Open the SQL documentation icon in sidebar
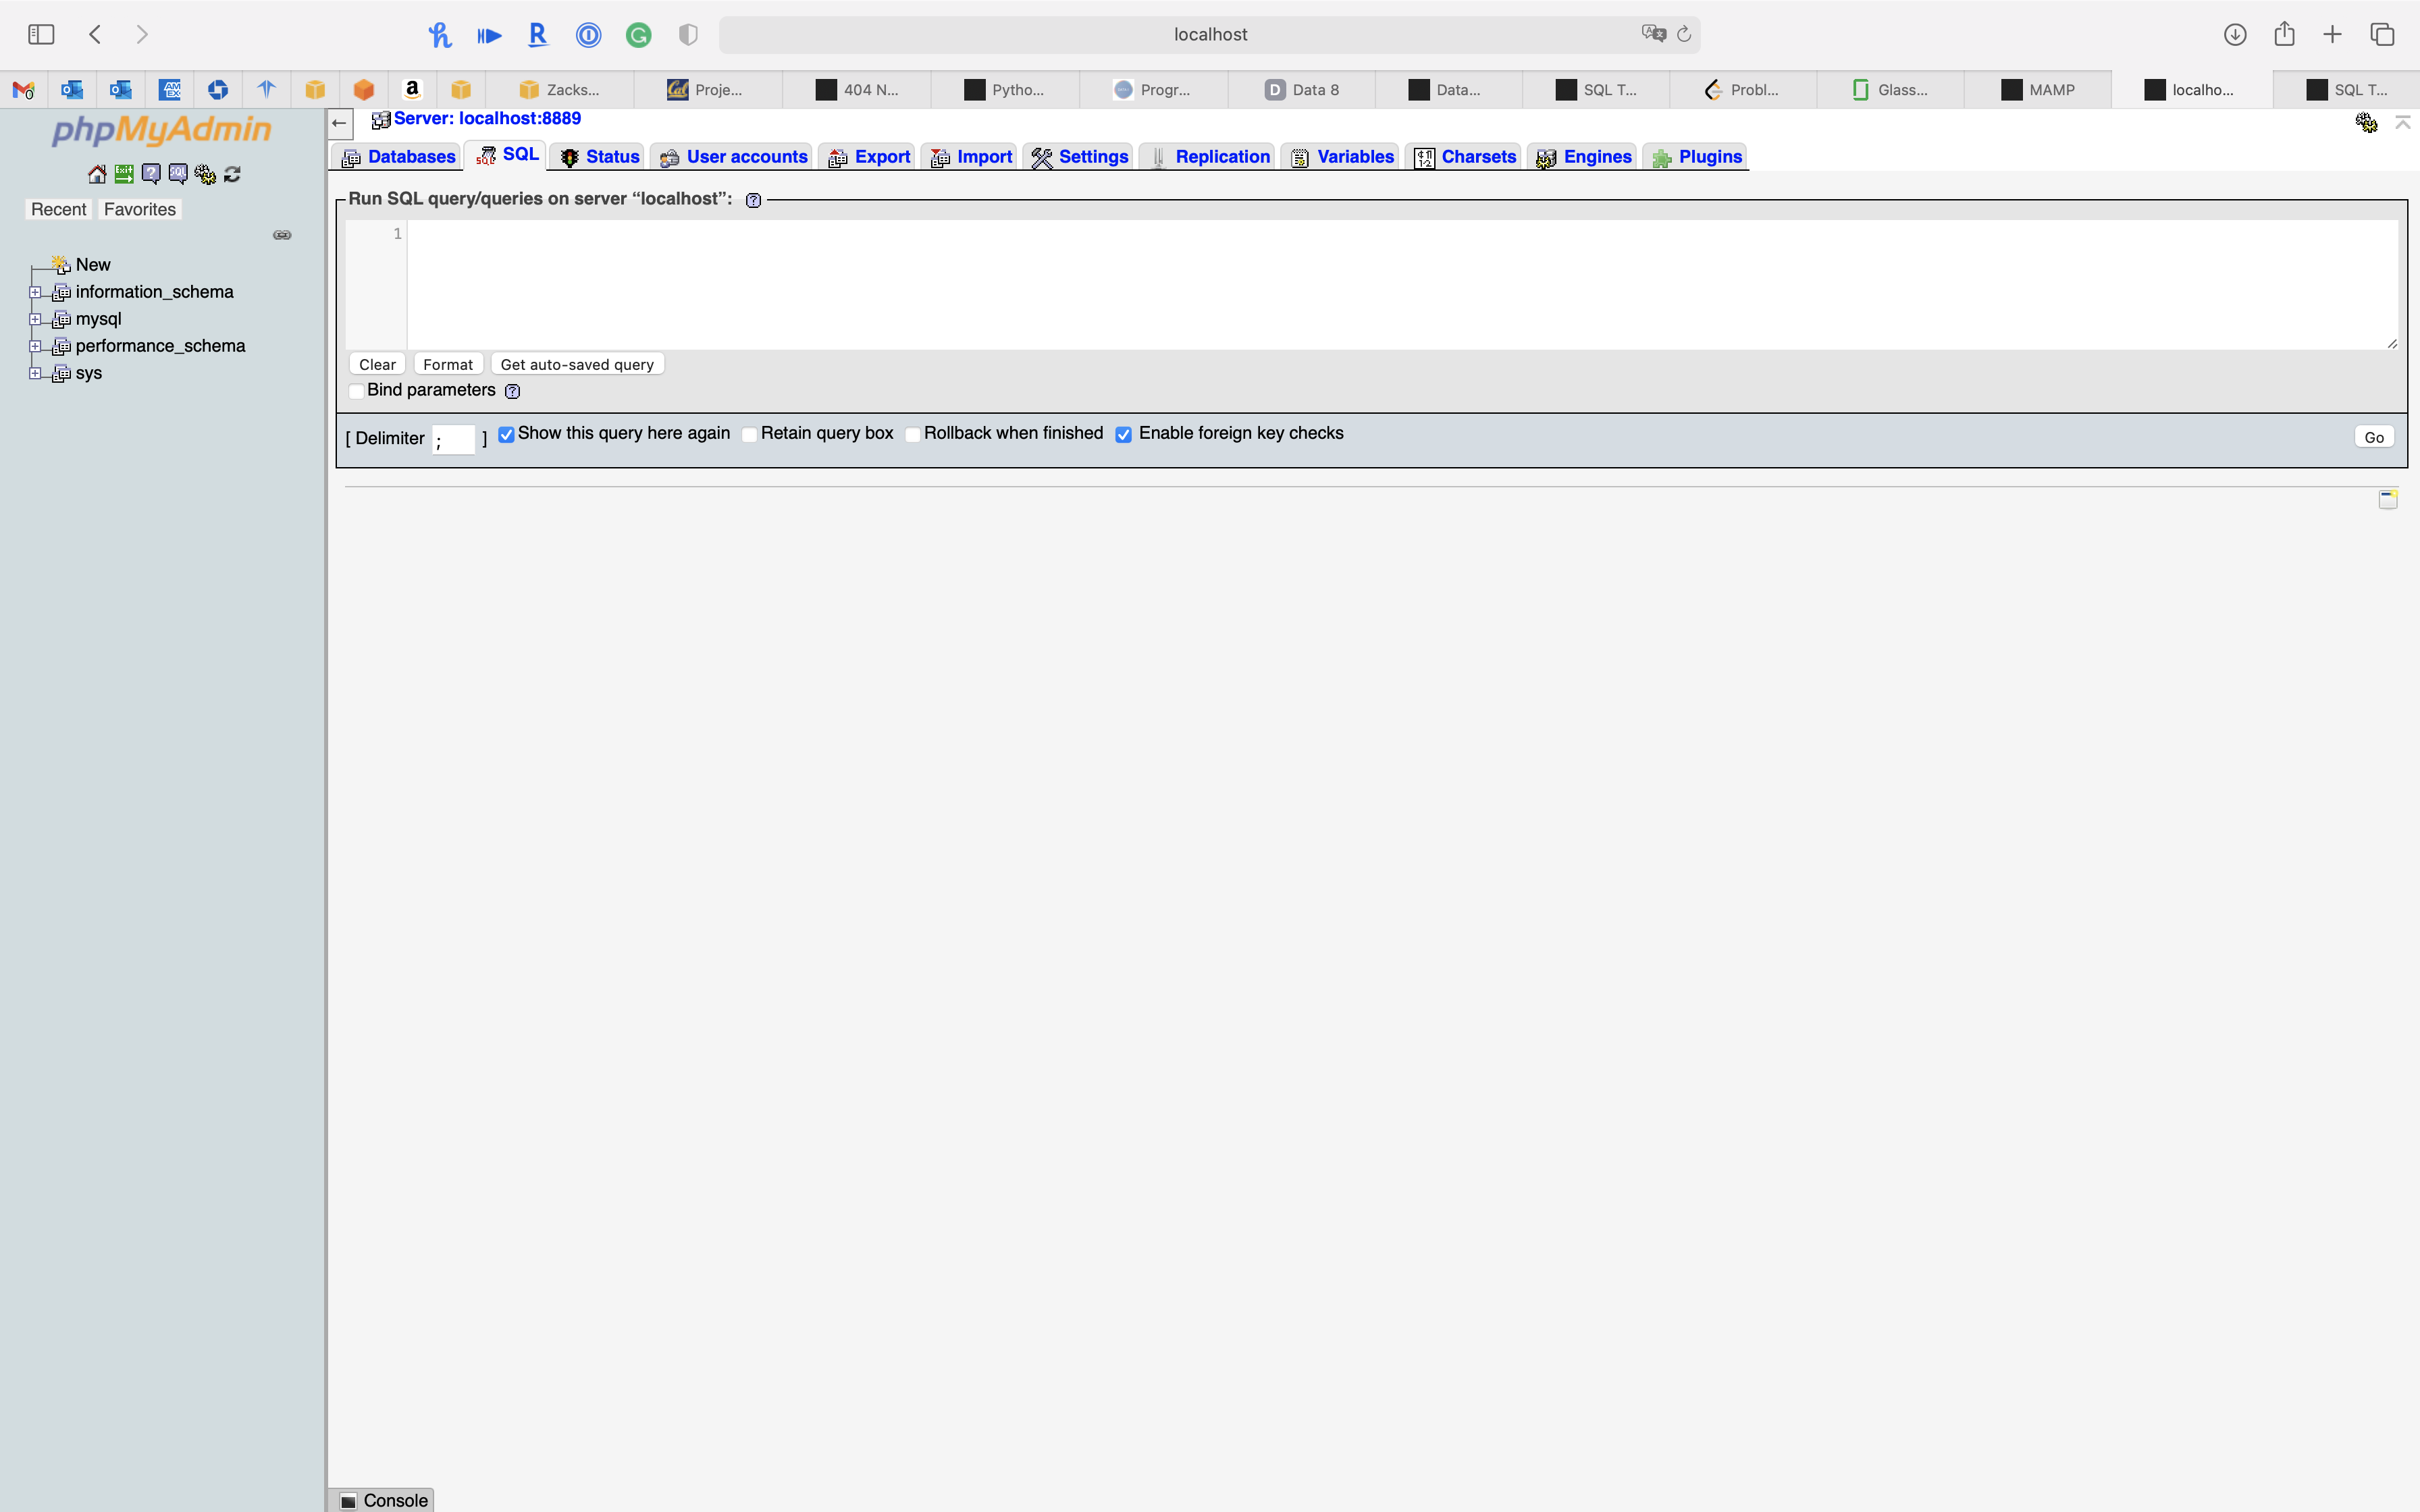 tap(178, 174)
